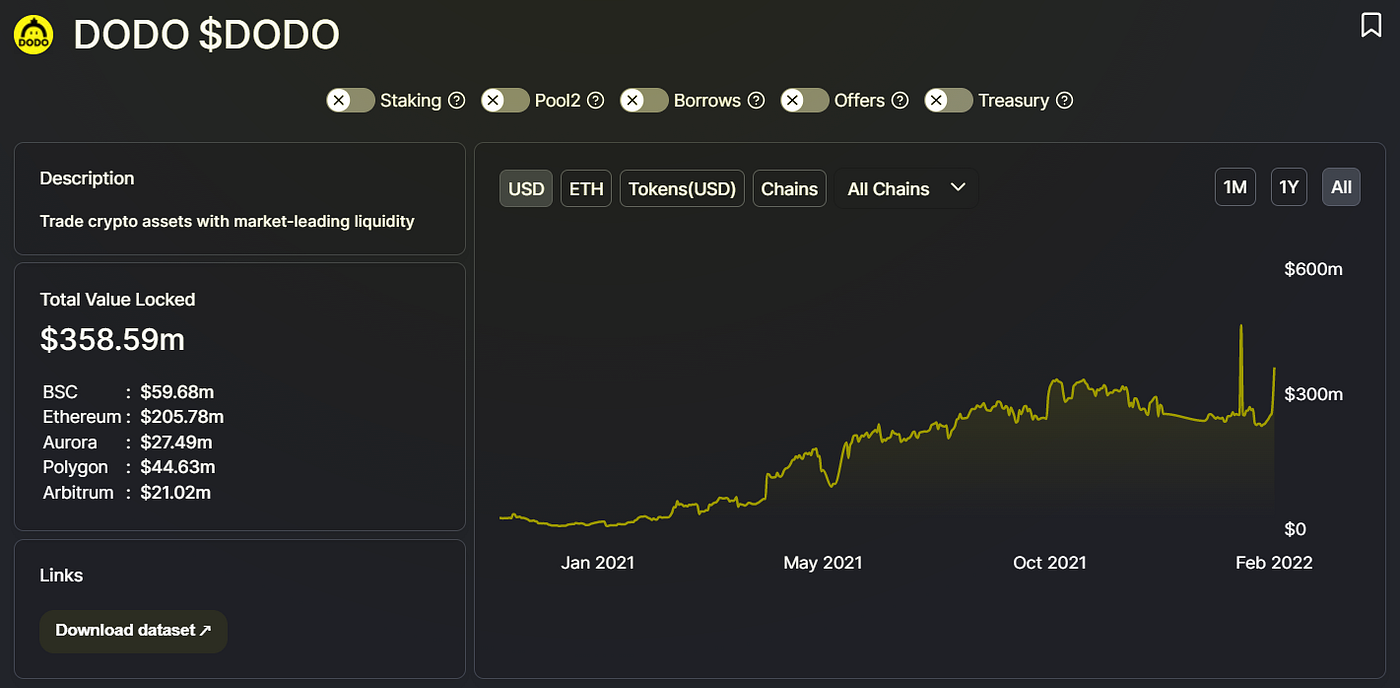Enable the Treasury switch
The width and height of the screenshot is (1400, 688).
pos(948,100)
